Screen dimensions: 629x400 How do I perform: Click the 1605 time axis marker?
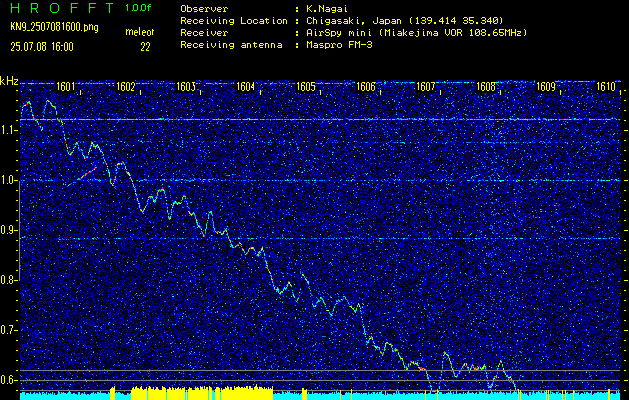pos(306,86)
